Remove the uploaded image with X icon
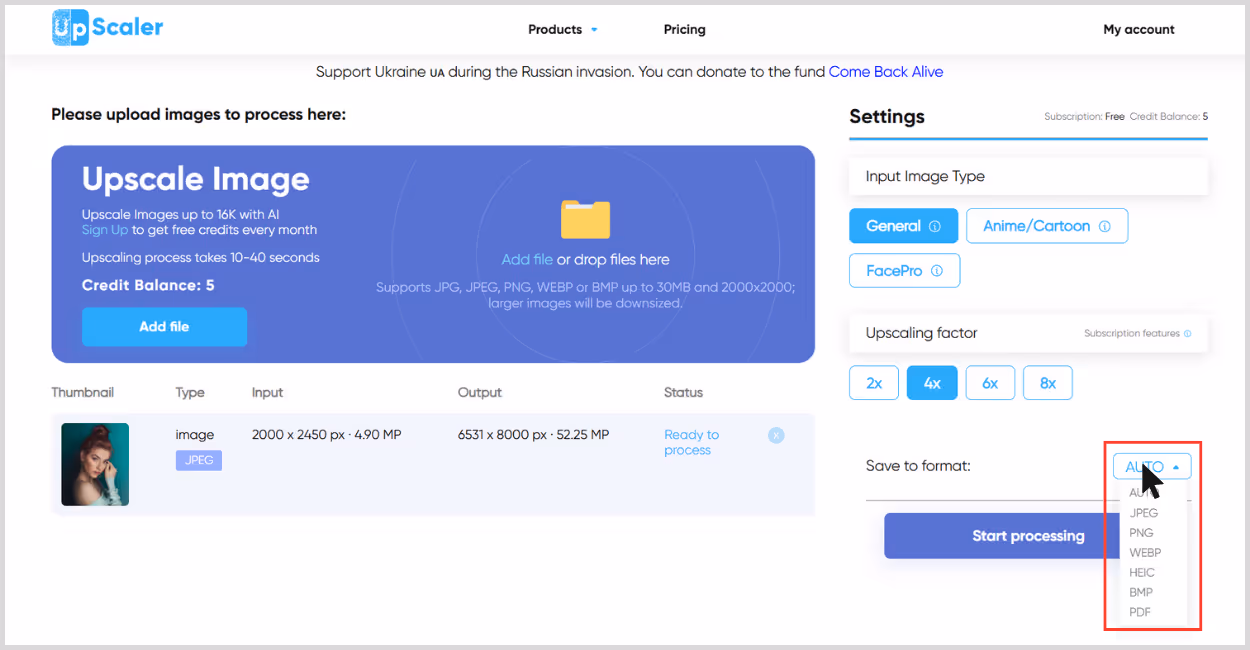1250x650 pixels. pos(776,435)
